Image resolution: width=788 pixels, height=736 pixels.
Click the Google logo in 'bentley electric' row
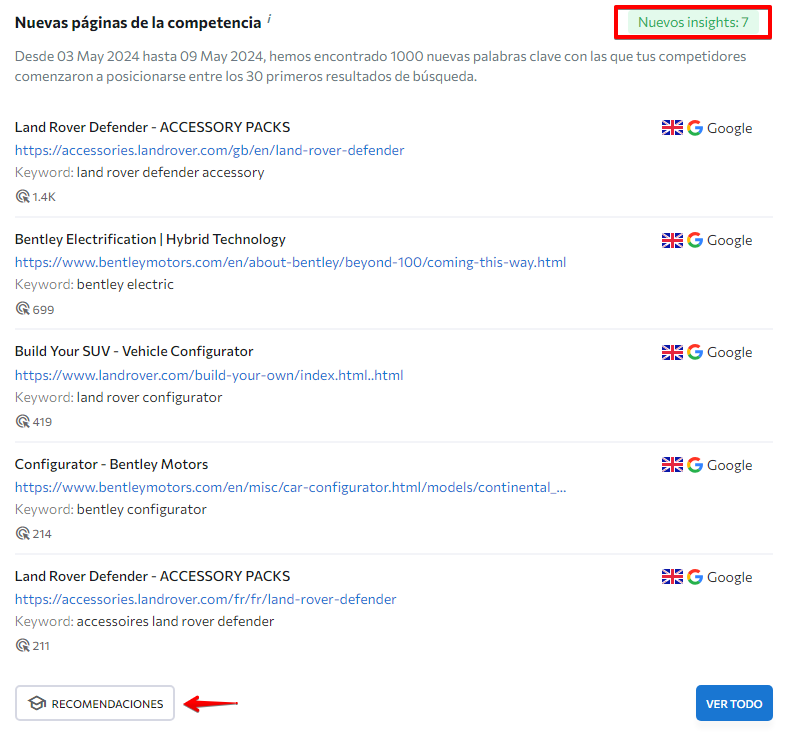point(695,240)
